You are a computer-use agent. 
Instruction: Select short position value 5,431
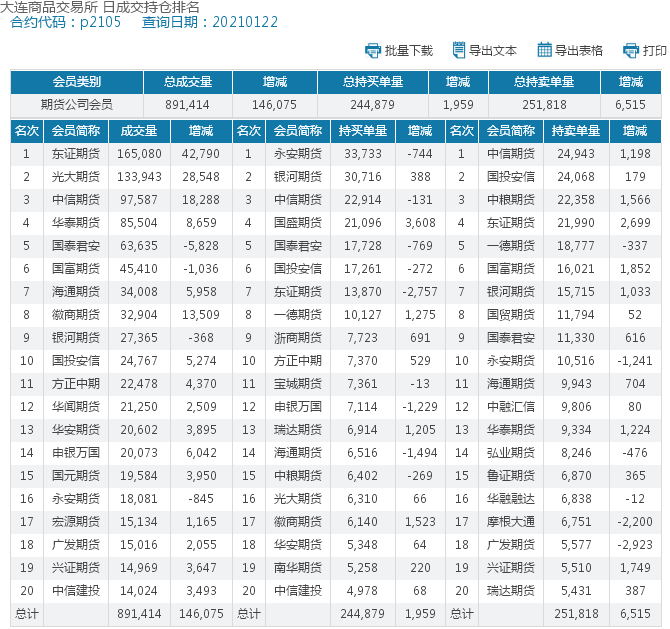click(576, 591)
